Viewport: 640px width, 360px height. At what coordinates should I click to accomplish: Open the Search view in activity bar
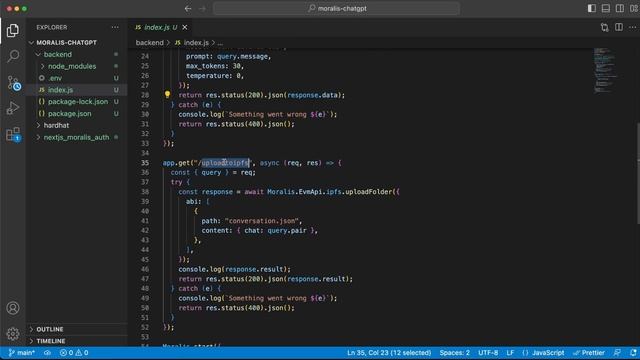[13, 56]
